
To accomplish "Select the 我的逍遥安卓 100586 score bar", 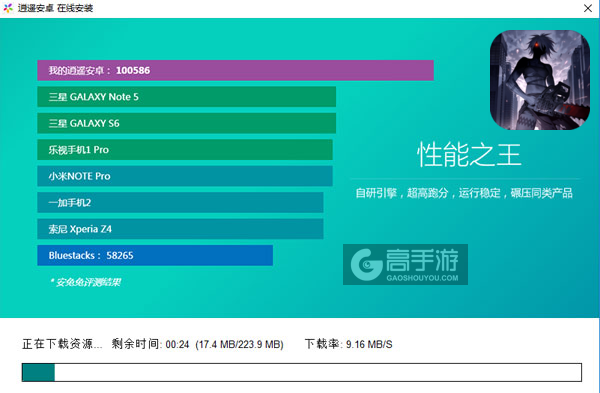I will point(235,70).
